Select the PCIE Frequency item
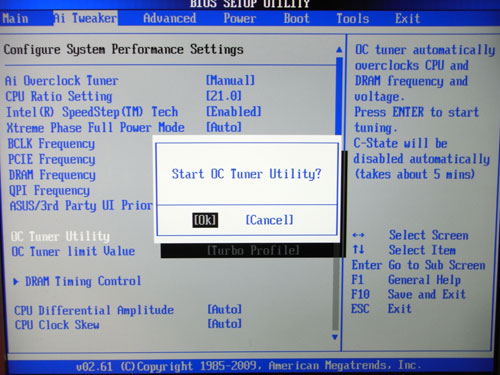 coord(52,159)
